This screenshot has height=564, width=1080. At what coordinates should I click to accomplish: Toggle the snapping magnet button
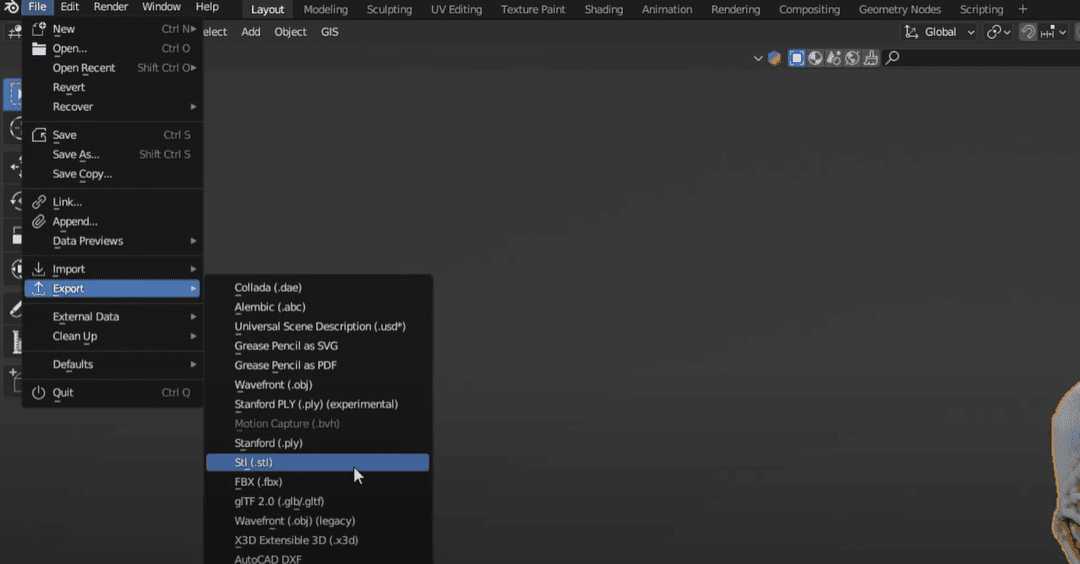(x=1028, y=32)
